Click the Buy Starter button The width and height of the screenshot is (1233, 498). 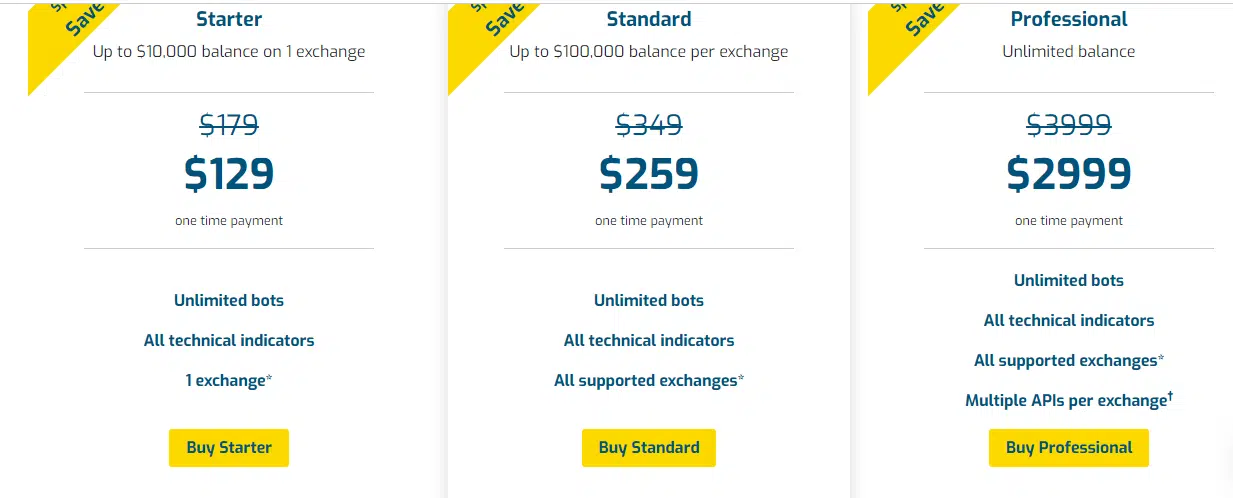click(x=229, y=448)
